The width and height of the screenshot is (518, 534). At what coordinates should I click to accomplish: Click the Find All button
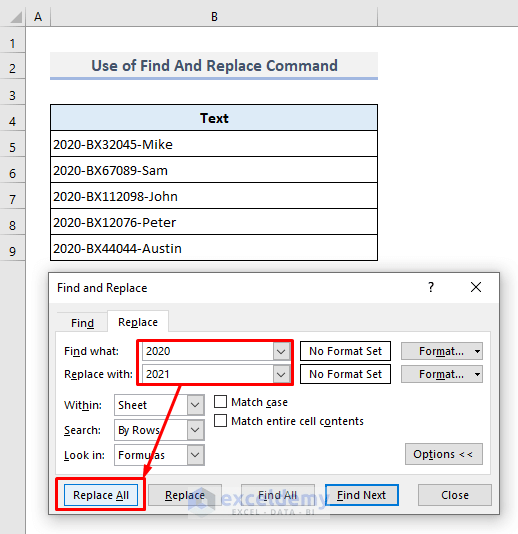(x=278, y=495)
